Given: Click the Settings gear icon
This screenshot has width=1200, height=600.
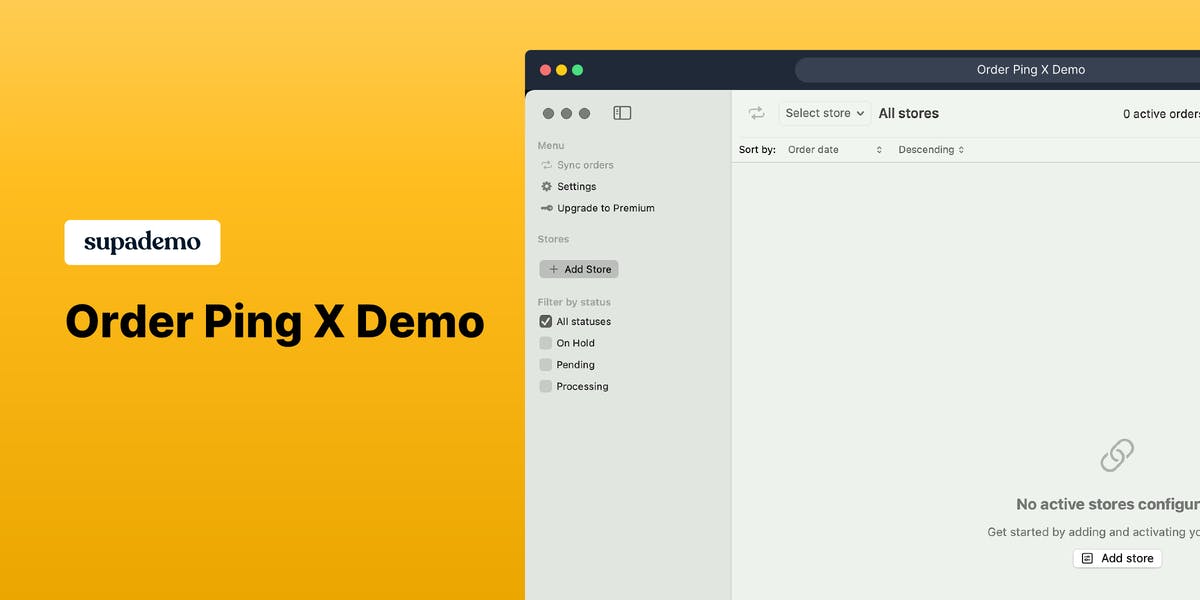Looking at the screenshot, I should click(x=546, y=187).
